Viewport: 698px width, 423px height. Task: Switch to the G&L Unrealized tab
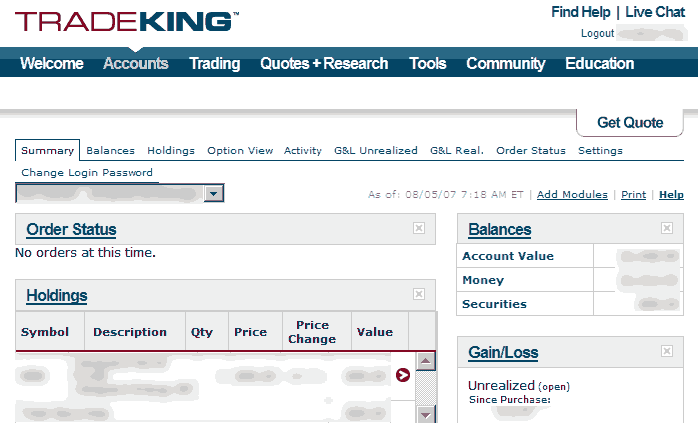coord(376,151)
